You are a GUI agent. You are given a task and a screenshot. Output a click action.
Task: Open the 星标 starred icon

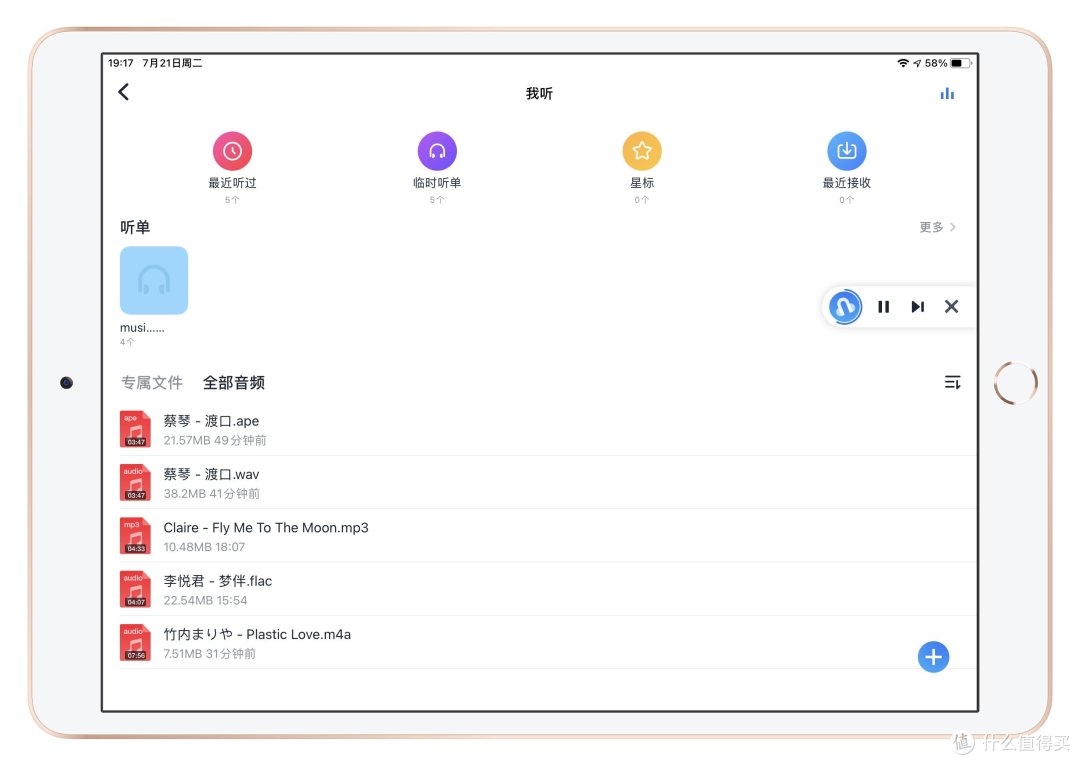click(x=642, y=151)
